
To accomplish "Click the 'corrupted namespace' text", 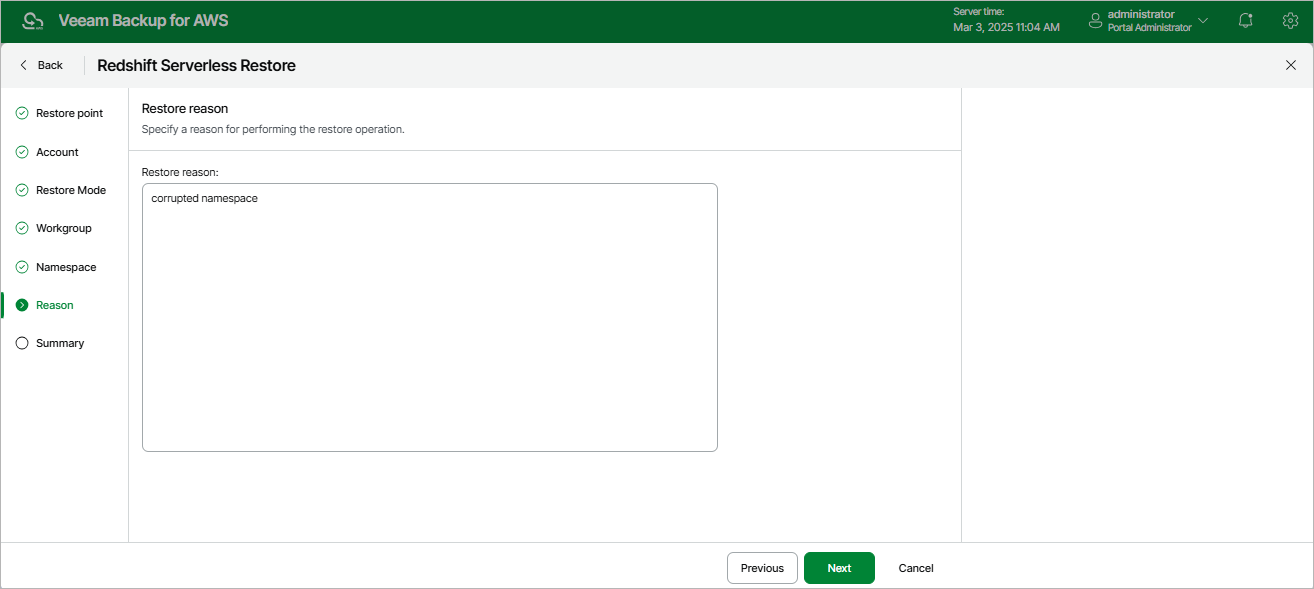I will [204, 199].
